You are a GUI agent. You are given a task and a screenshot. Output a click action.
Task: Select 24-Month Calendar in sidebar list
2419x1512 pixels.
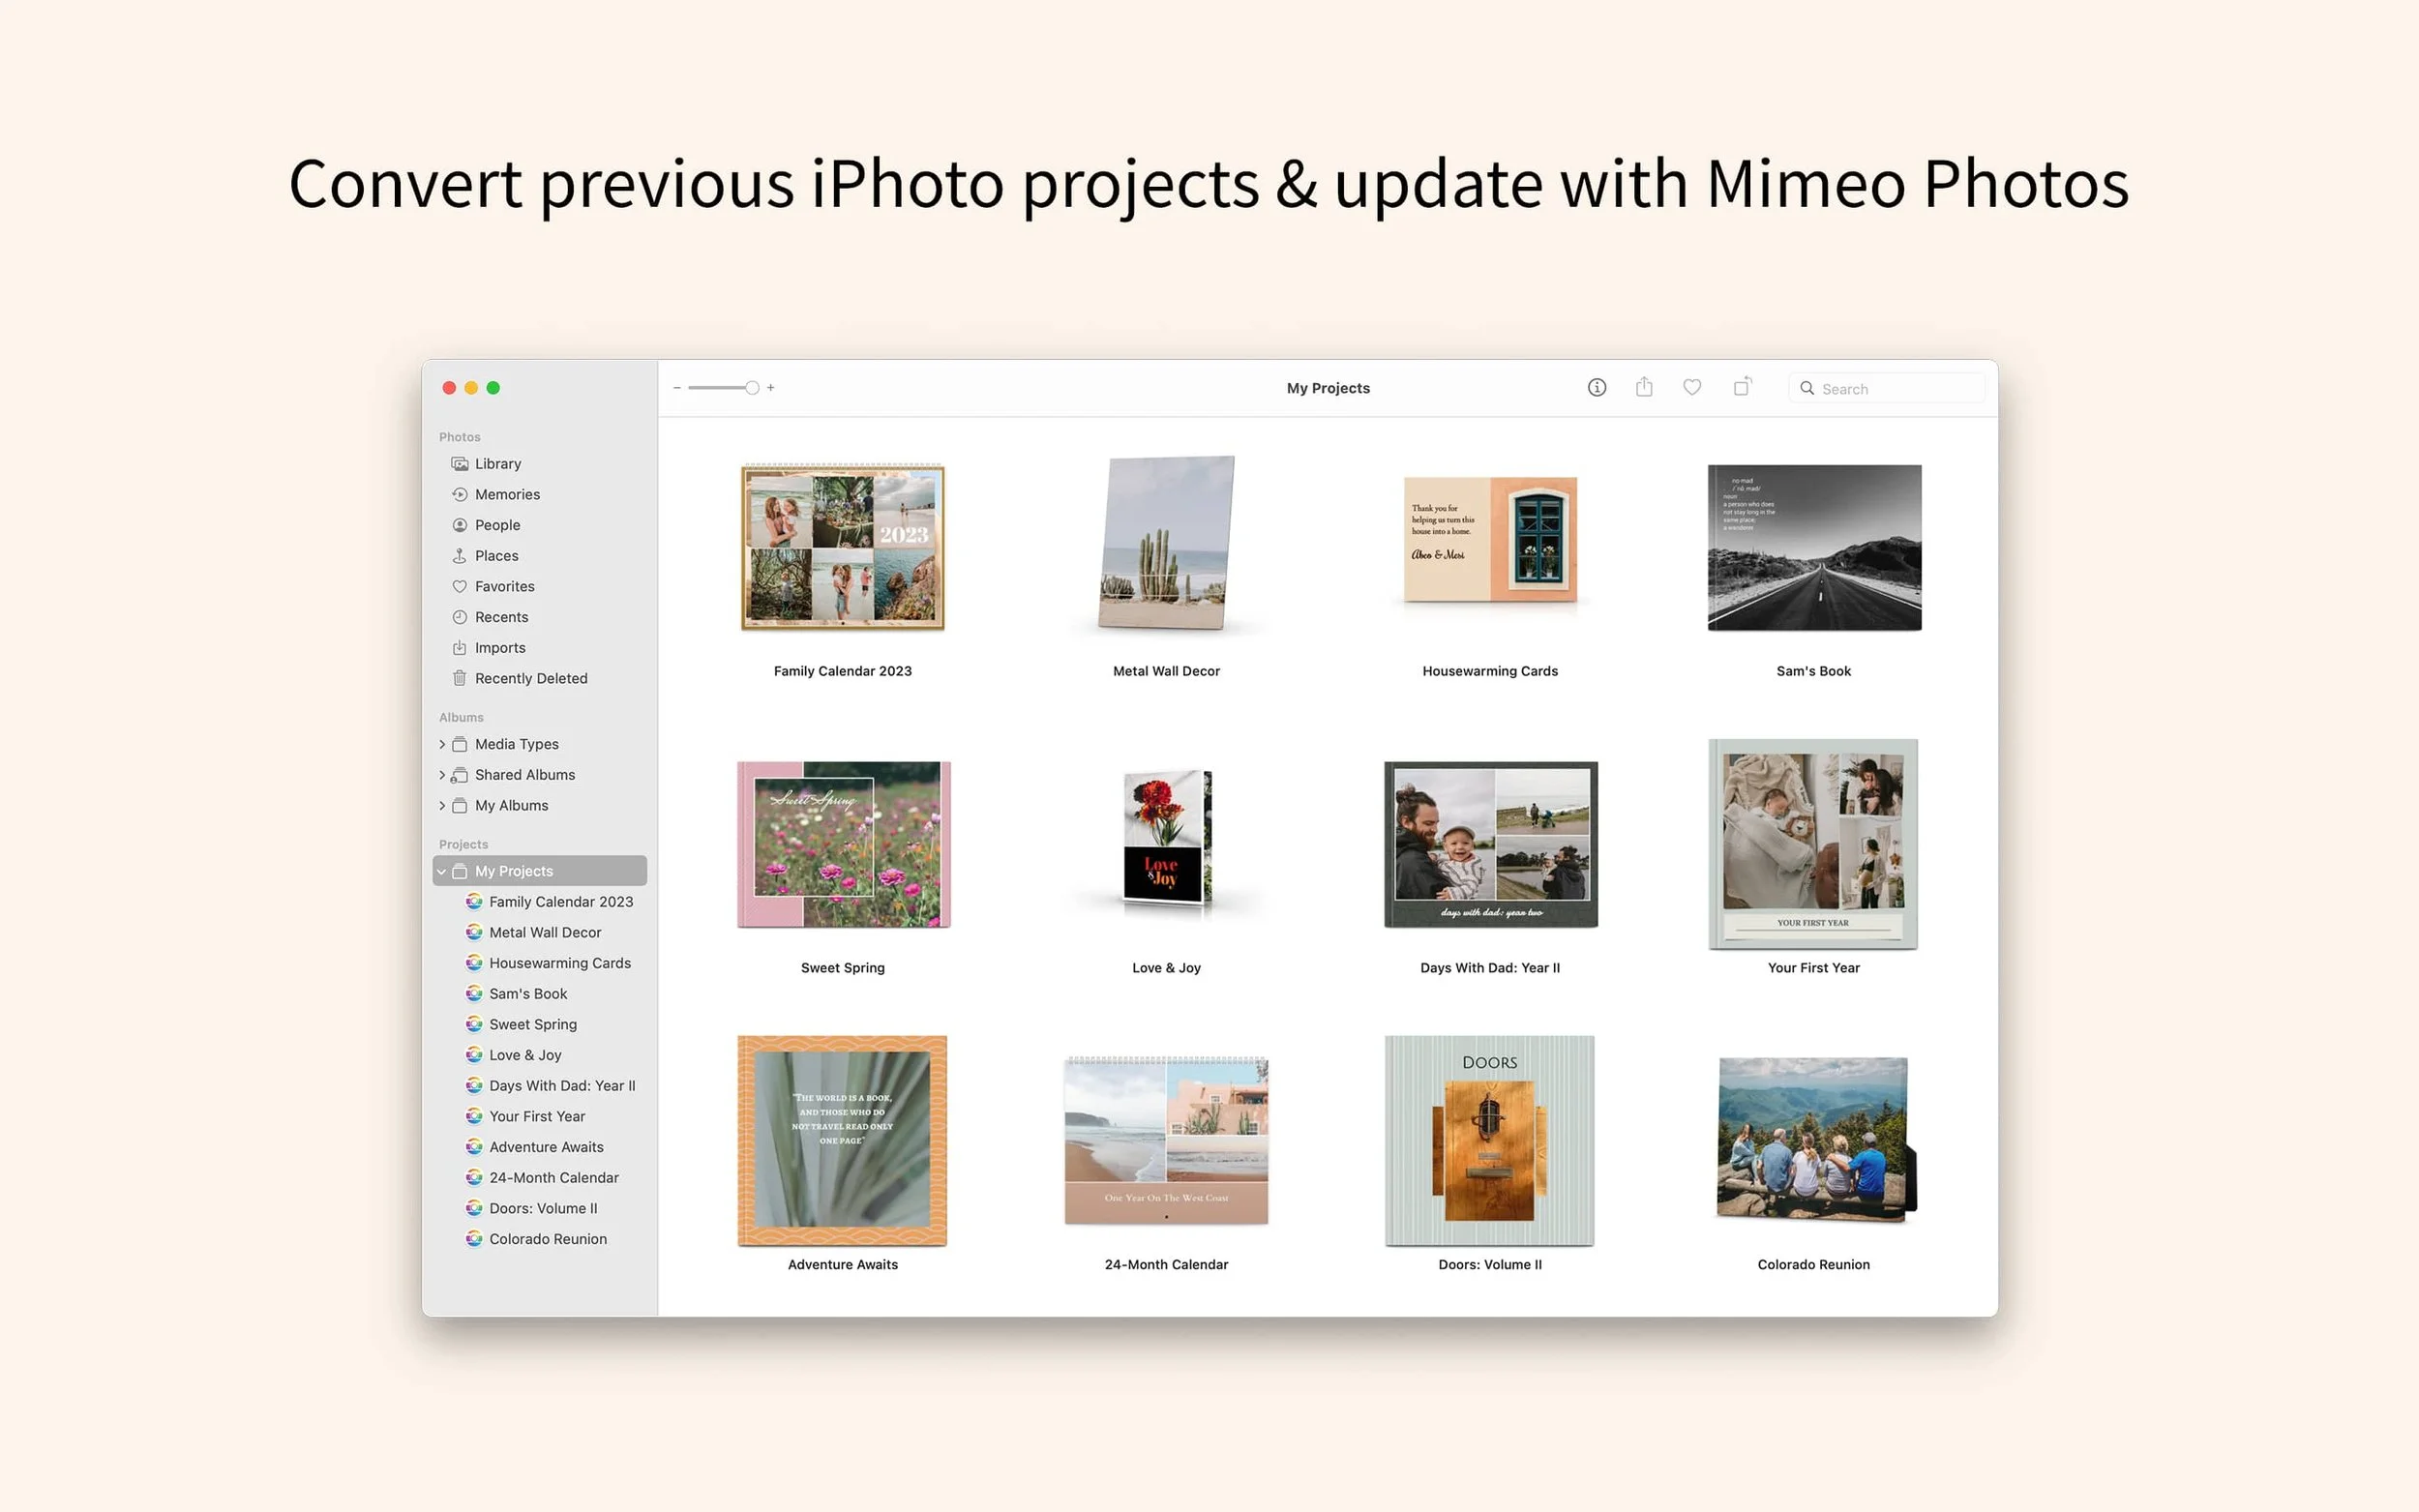tap(554, 1178)
